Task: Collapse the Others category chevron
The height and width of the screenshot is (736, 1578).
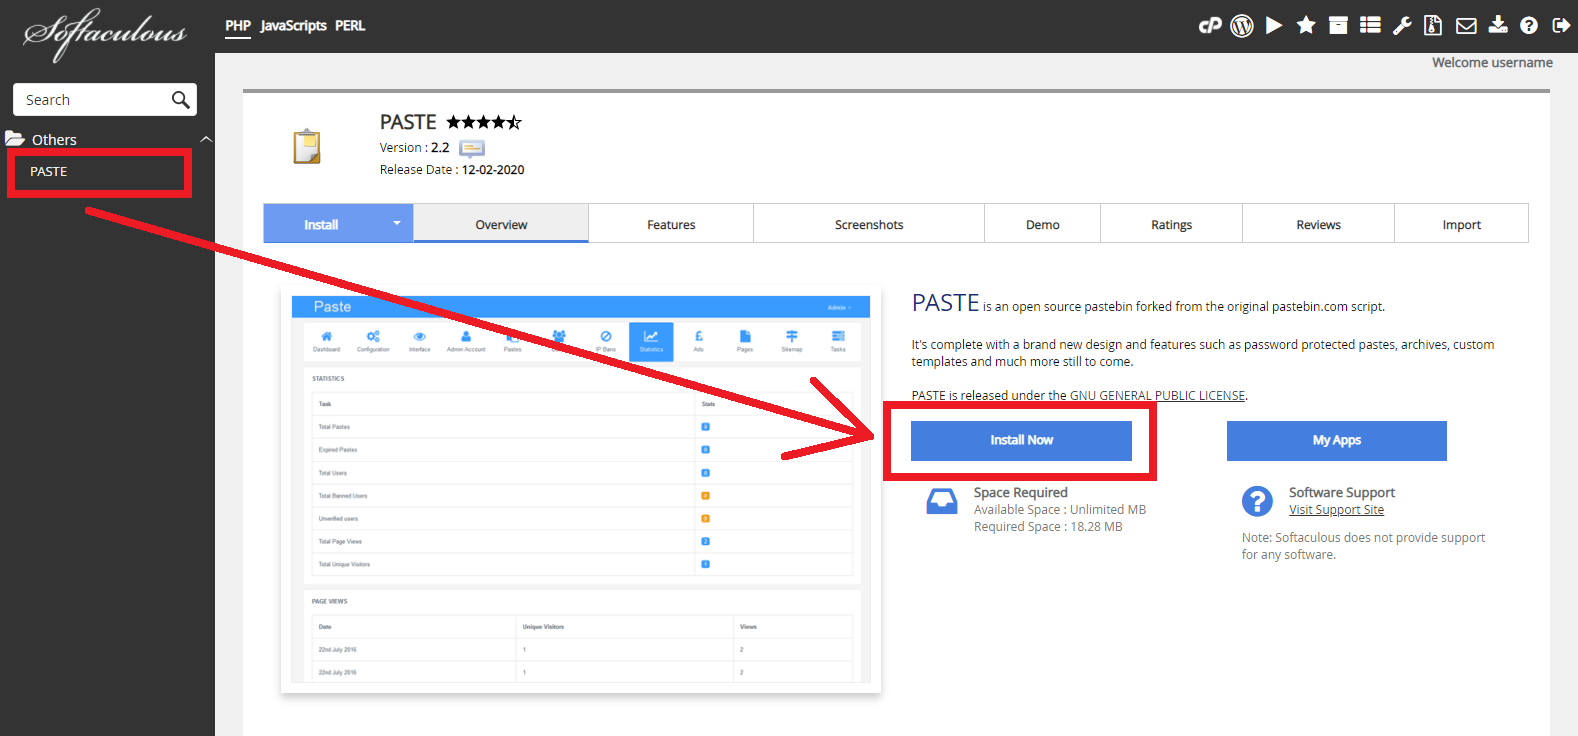Action: [x=206, y=139]
